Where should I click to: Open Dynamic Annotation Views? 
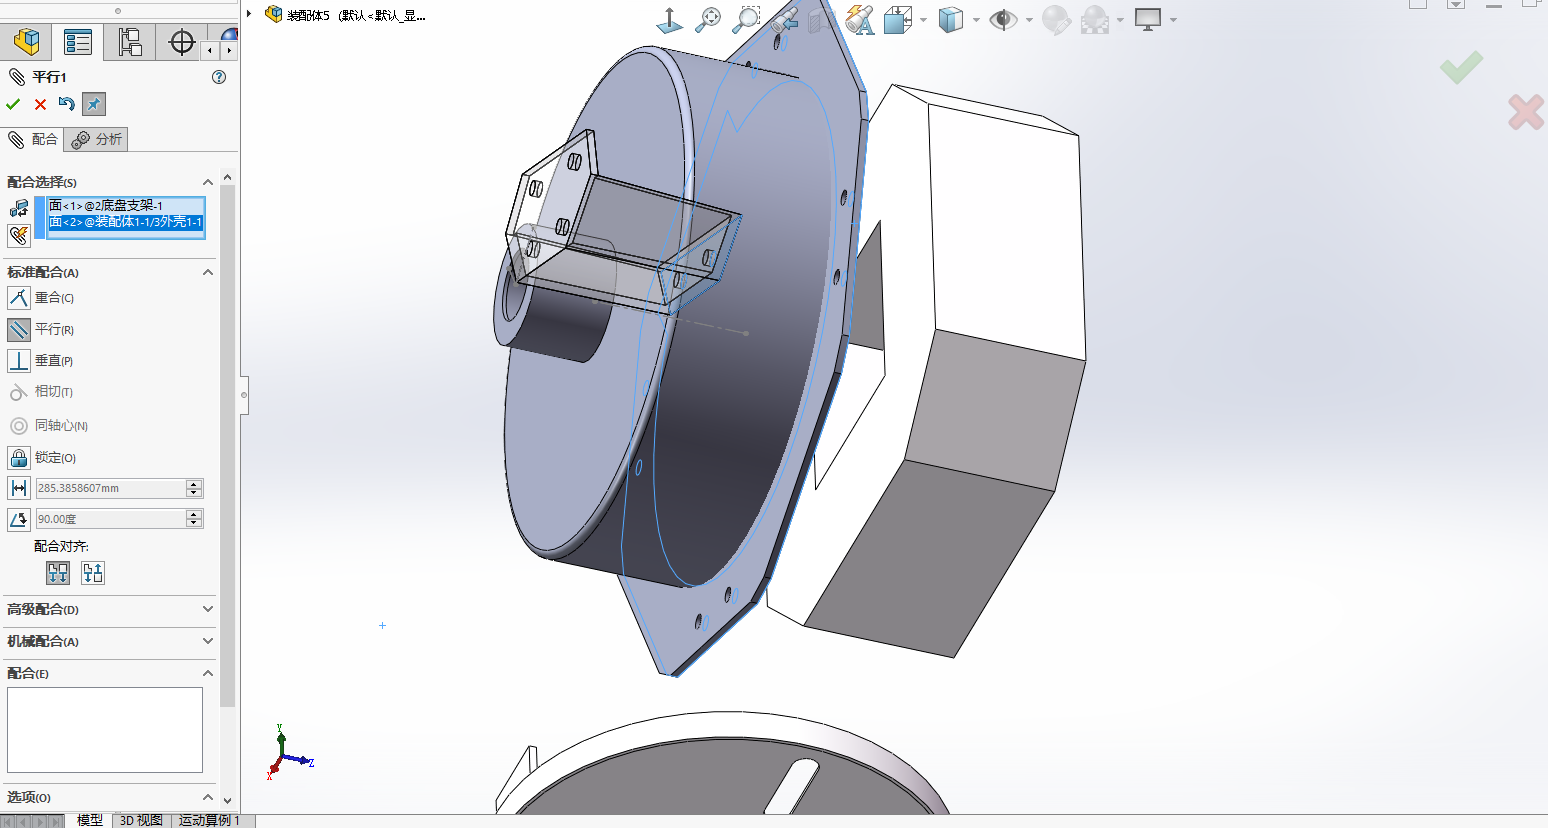(x=859, y=19)
